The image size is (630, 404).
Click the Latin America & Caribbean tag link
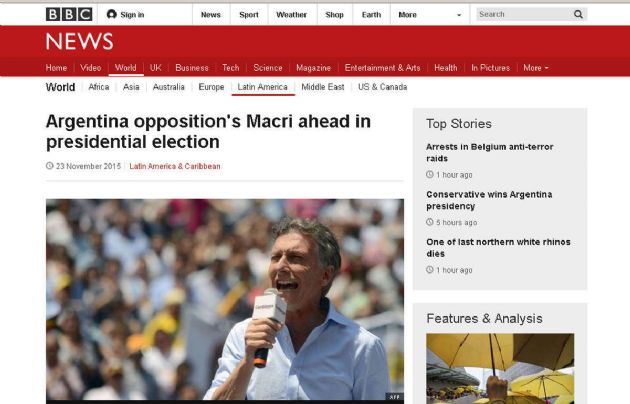175,166
